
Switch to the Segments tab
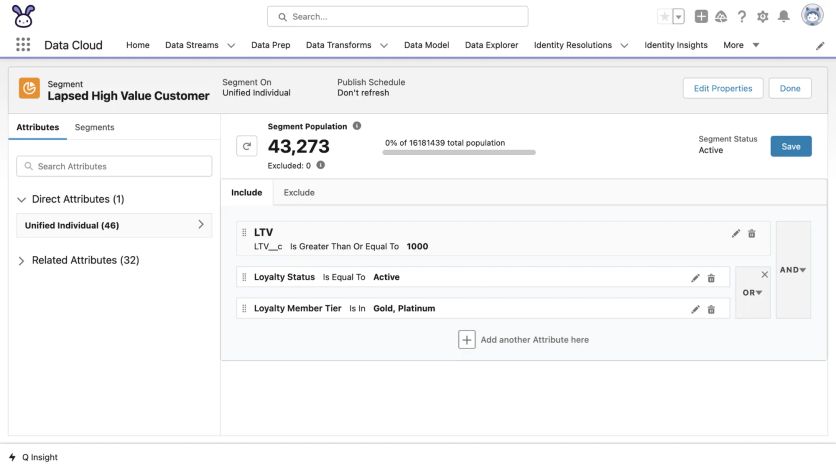point(94,127)
